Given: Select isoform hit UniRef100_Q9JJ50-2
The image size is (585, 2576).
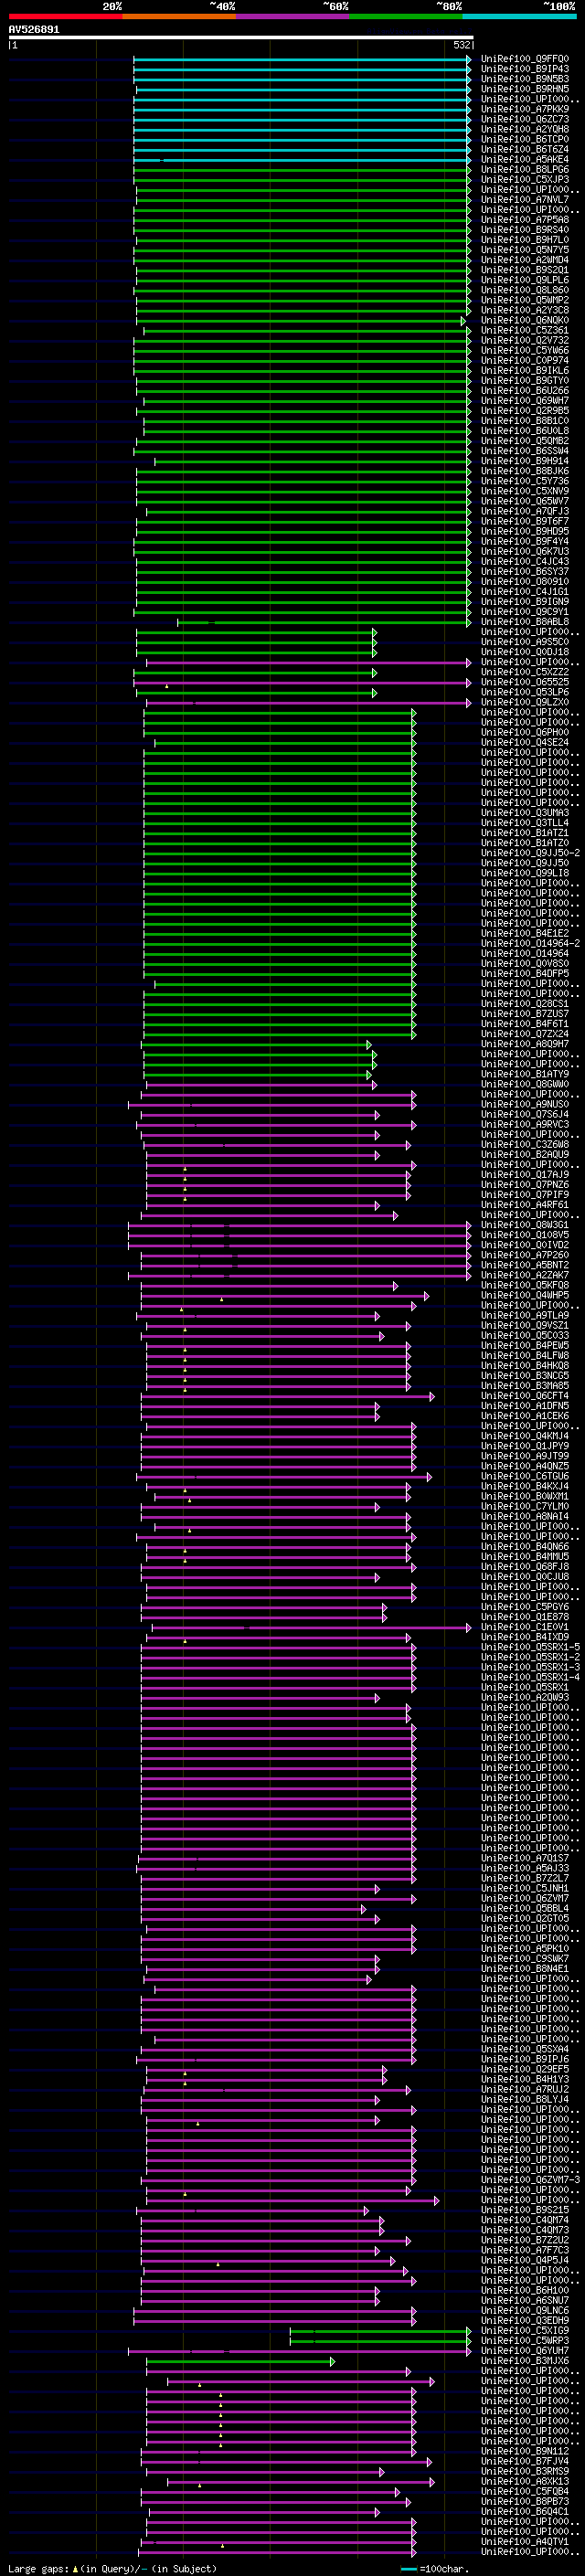Looking at the screenshot, I should pyautogui.click(x=530, y=853).
